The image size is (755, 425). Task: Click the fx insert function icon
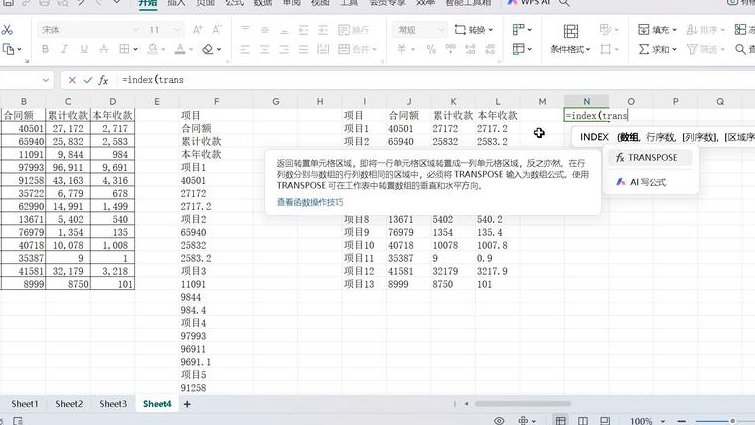point(103,80)
